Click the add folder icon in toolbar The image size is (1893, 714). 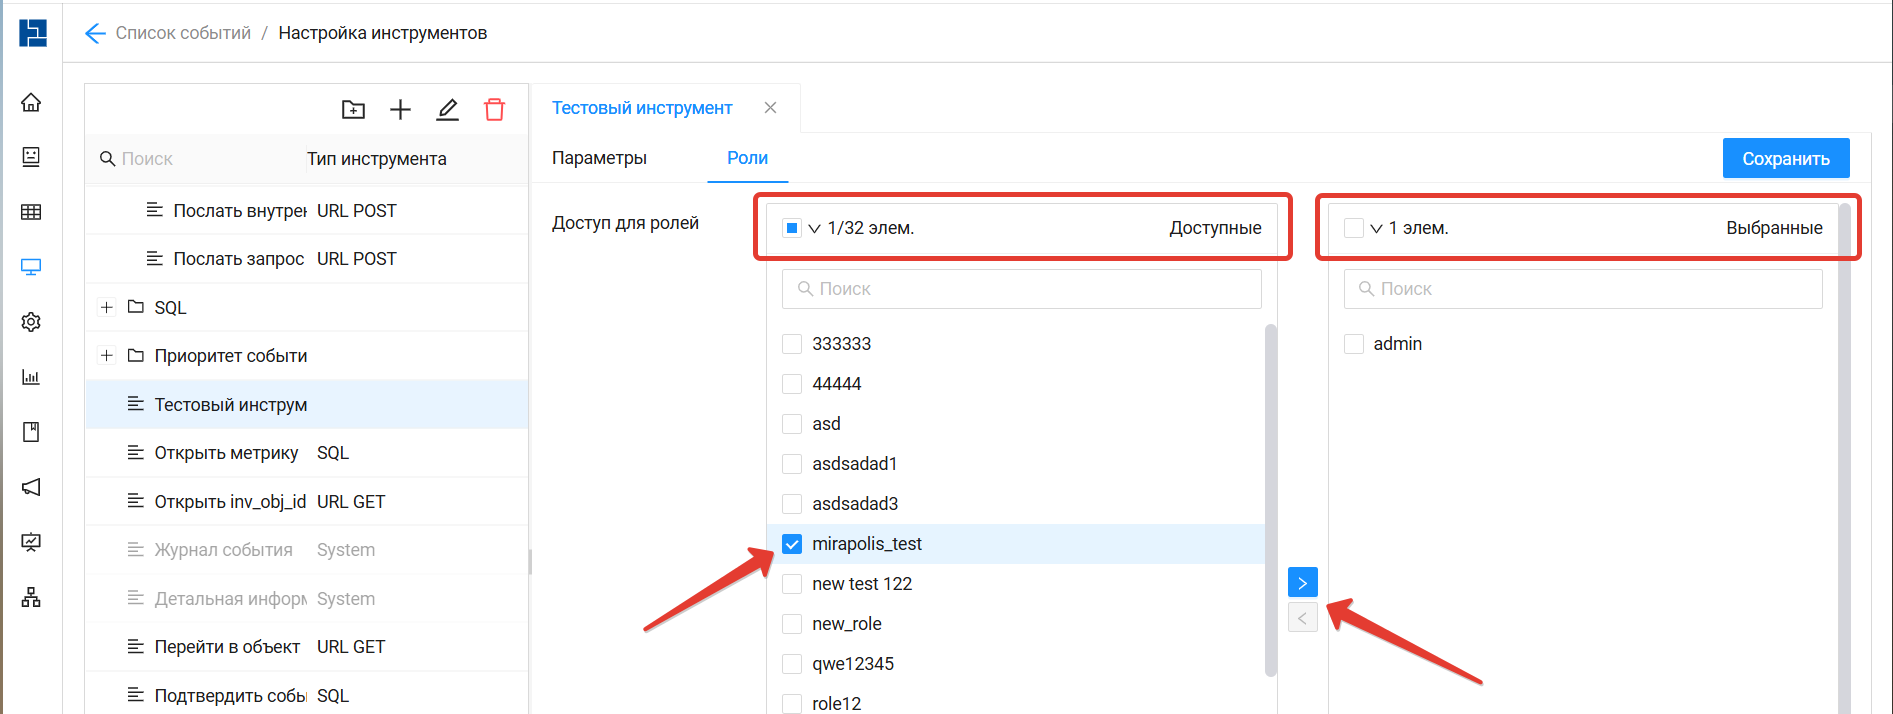(x=353, y=110)
